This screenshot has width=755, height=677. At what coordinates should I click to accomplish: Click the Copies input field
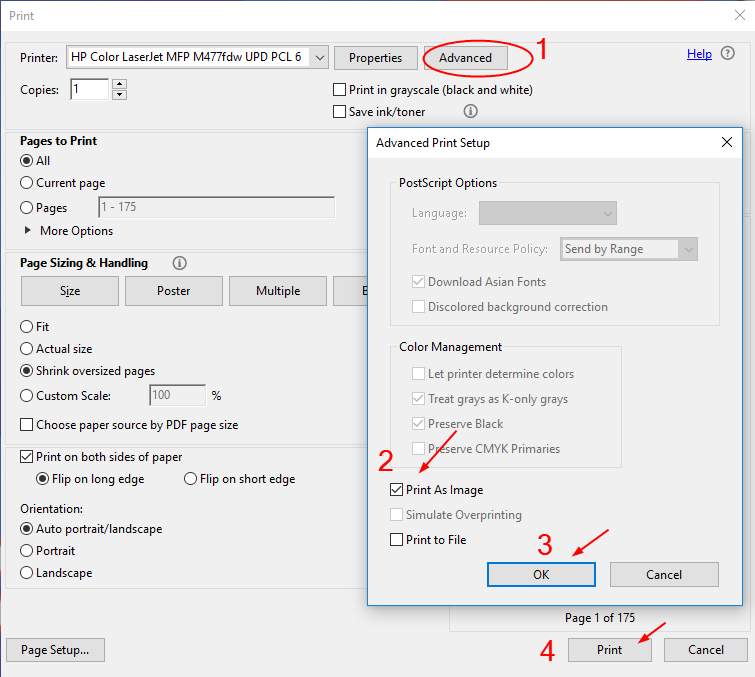89,90
